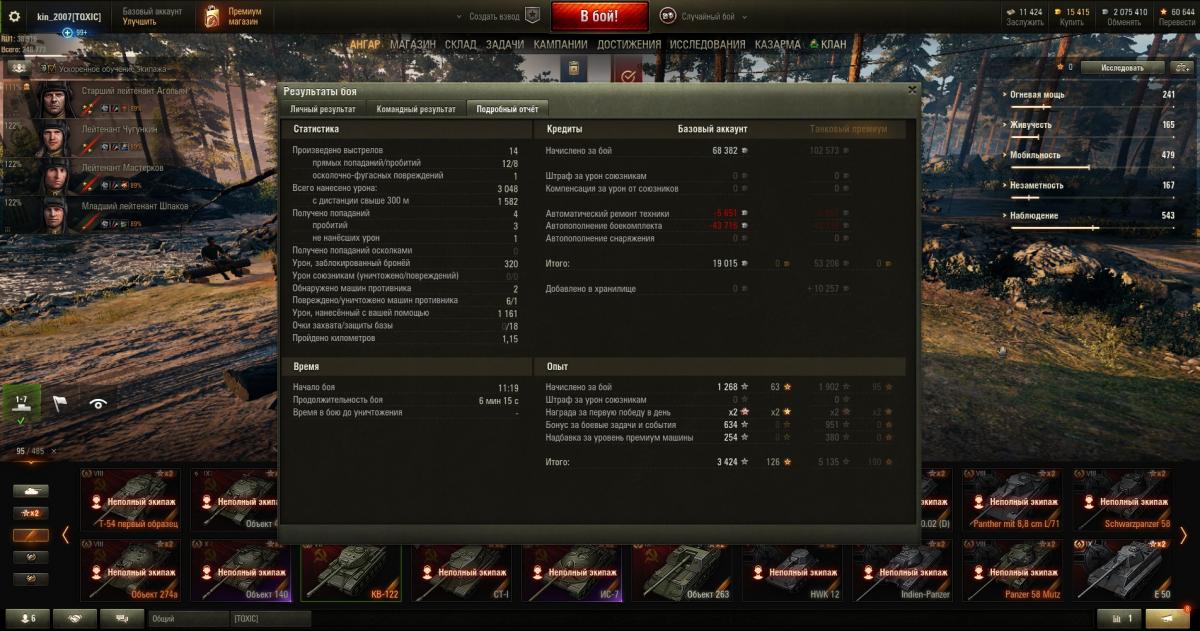
Task: Open the chat channels icon
Action: point(122,619)
